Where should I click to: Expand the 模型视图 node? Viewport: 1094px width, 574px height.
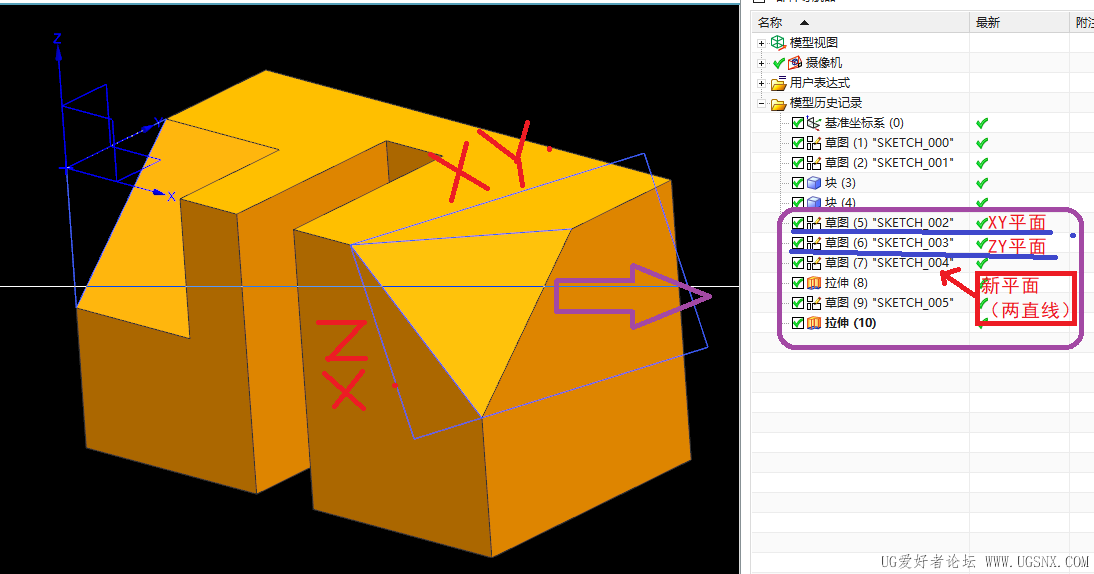(761, 43)
